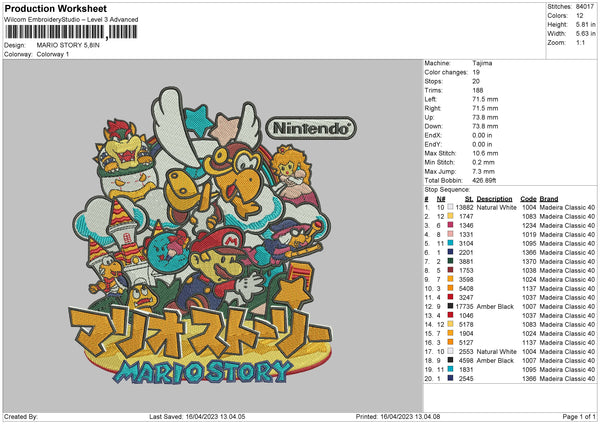Click the stitches value 84017
The width and height of the screenshot is (600, 424).
pyautogui.click(x=585, y=7)
